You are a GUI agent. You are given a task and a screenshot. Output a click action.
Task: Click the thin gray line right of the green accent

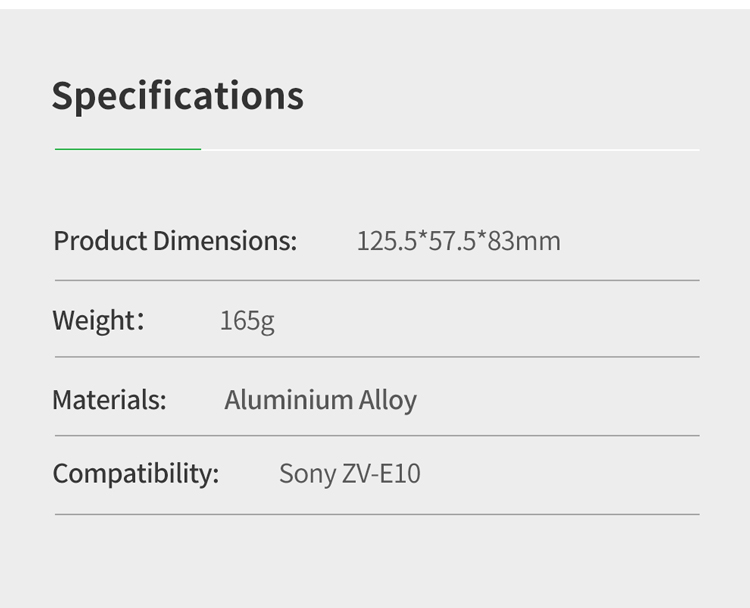point(450,150)
